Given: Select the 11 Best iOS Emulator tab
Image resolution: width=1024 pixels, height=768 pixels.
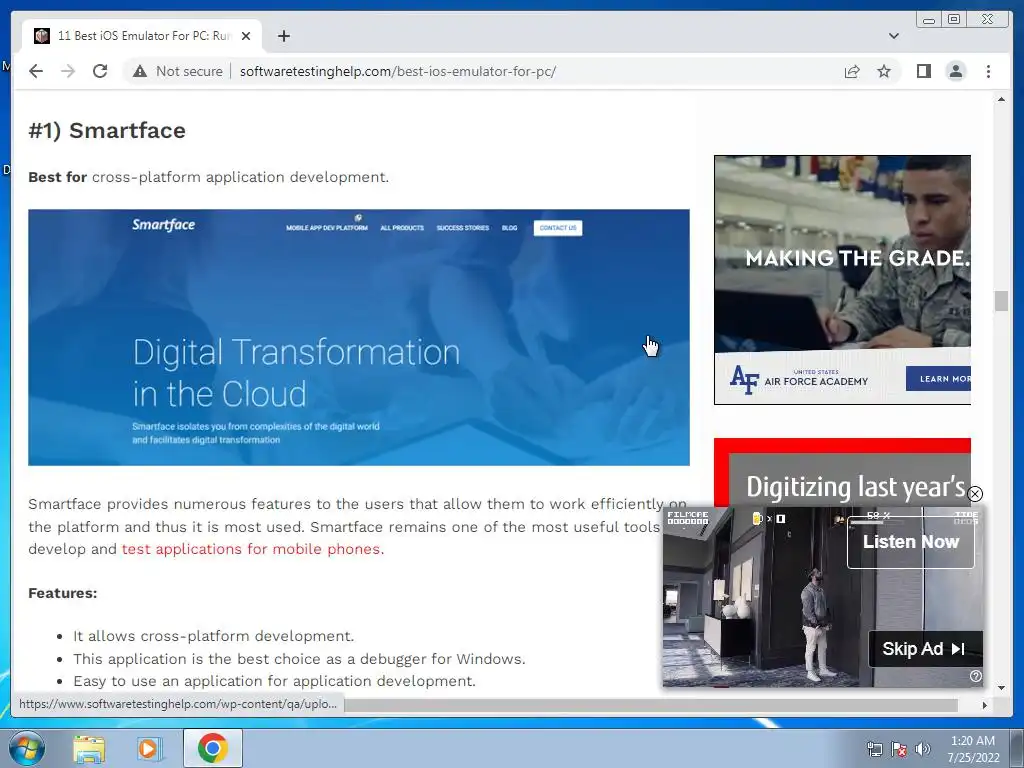Looking at the screenshot, I should pos(142,36).
